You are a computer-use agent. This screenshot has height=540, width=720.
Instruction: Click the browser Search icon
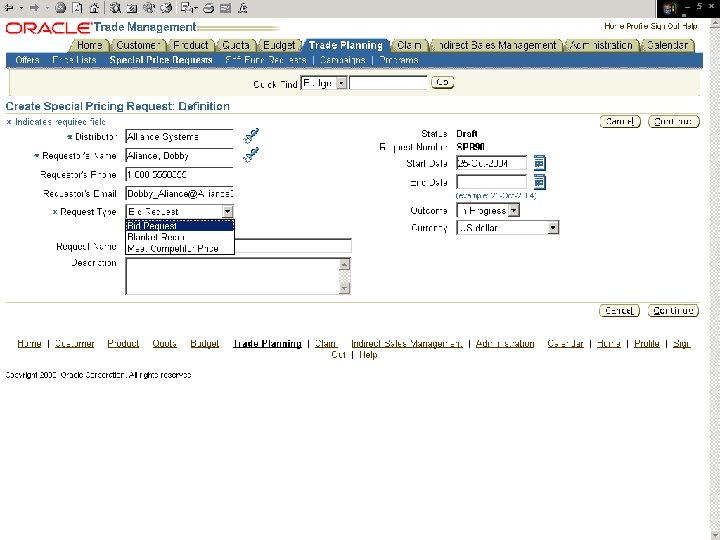click(116, 8)
